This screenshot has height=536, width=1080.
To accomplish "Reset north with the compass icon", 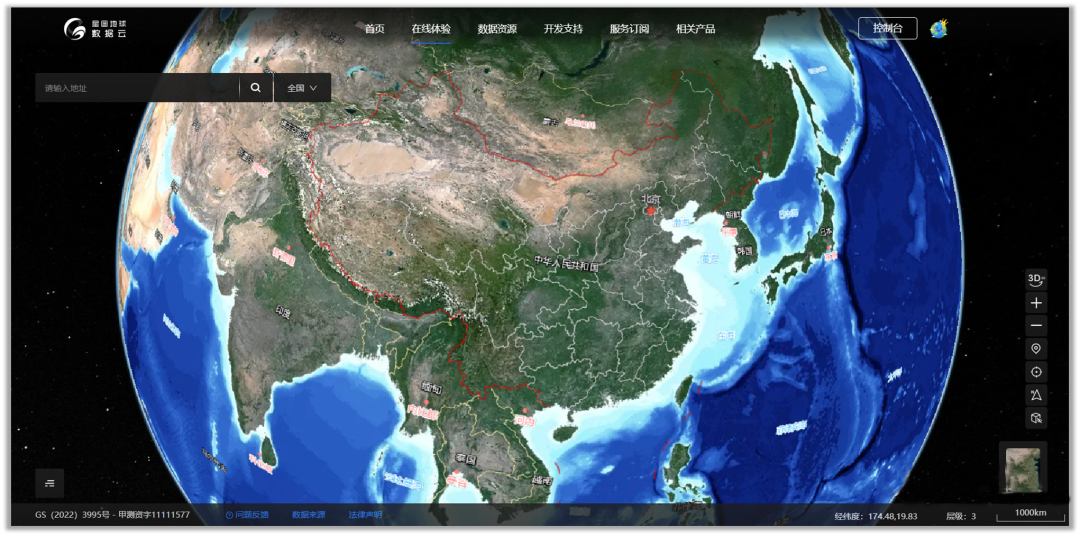I will pyautogui.click(x=1036, y=395).
